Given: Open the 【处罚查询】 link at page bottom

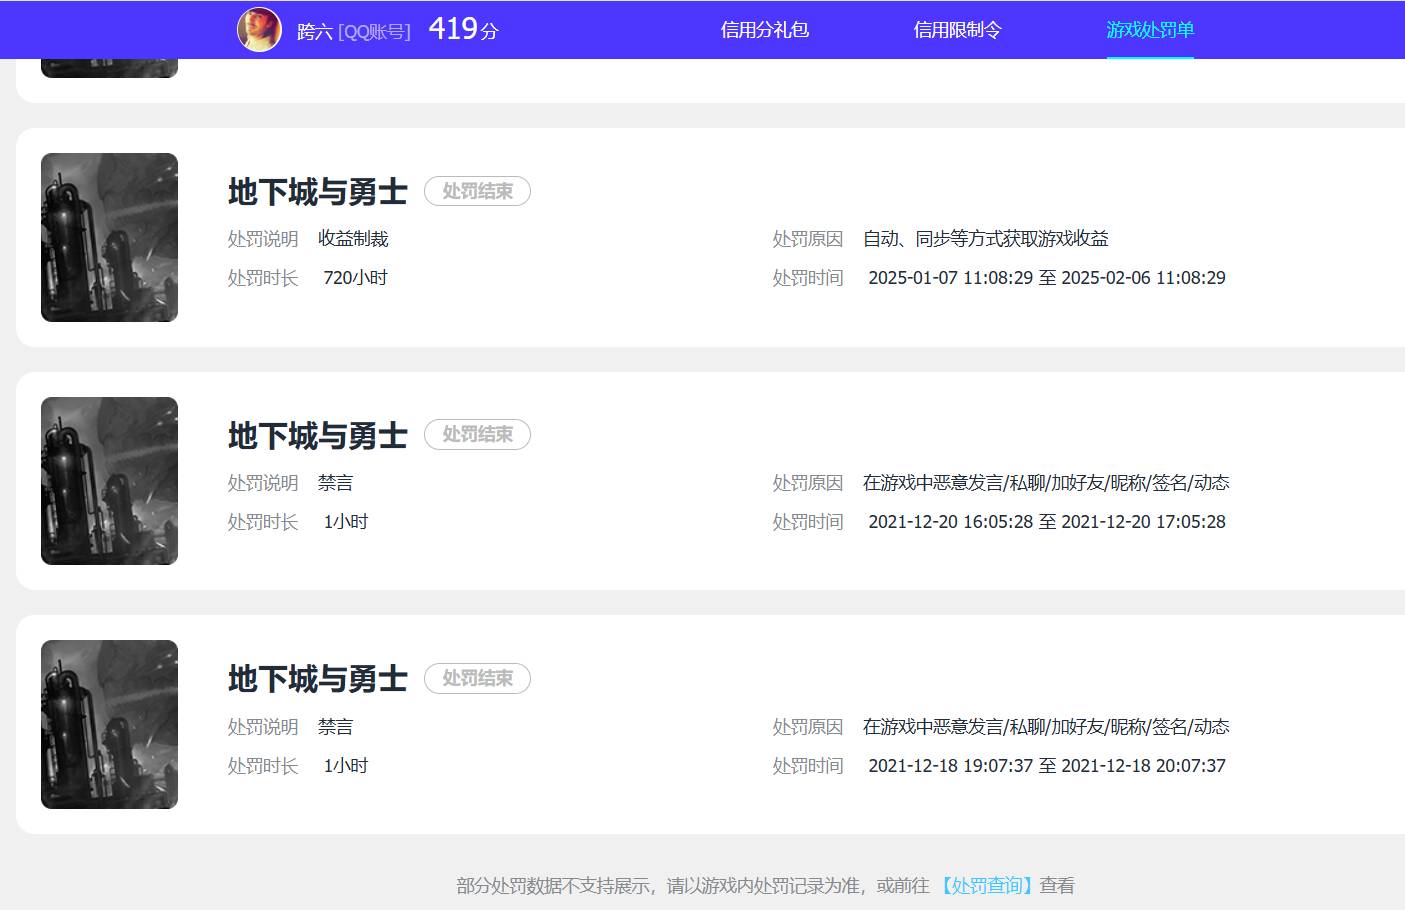Looking at the screenshot, I should pyautogui.click(x=988, y=885).
